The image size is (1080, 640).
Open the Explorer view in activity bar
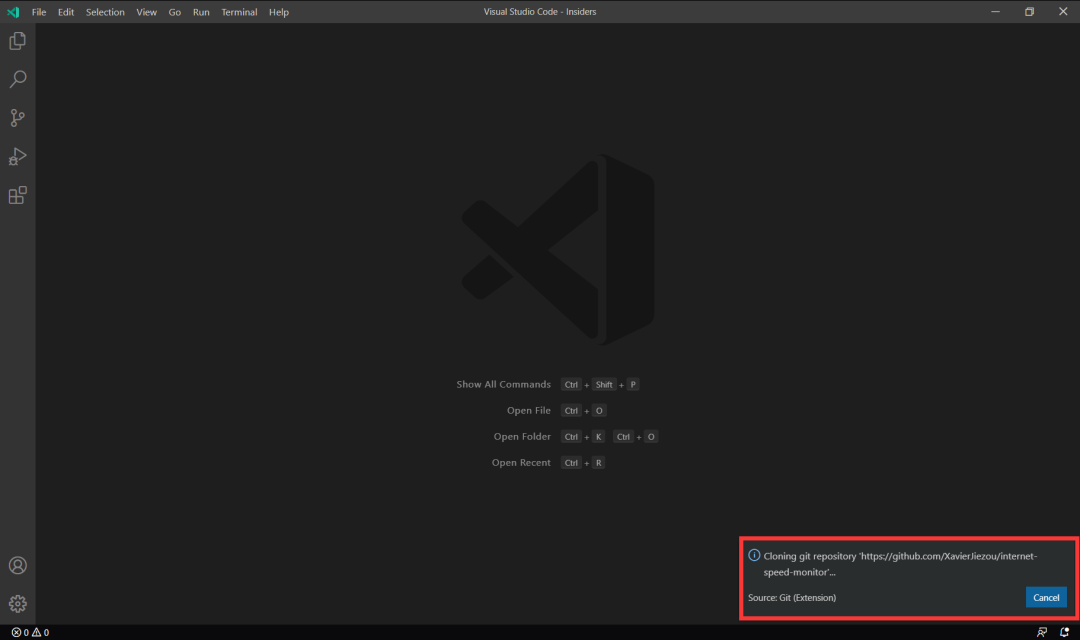pyautogui.click(x=18, y=41)
